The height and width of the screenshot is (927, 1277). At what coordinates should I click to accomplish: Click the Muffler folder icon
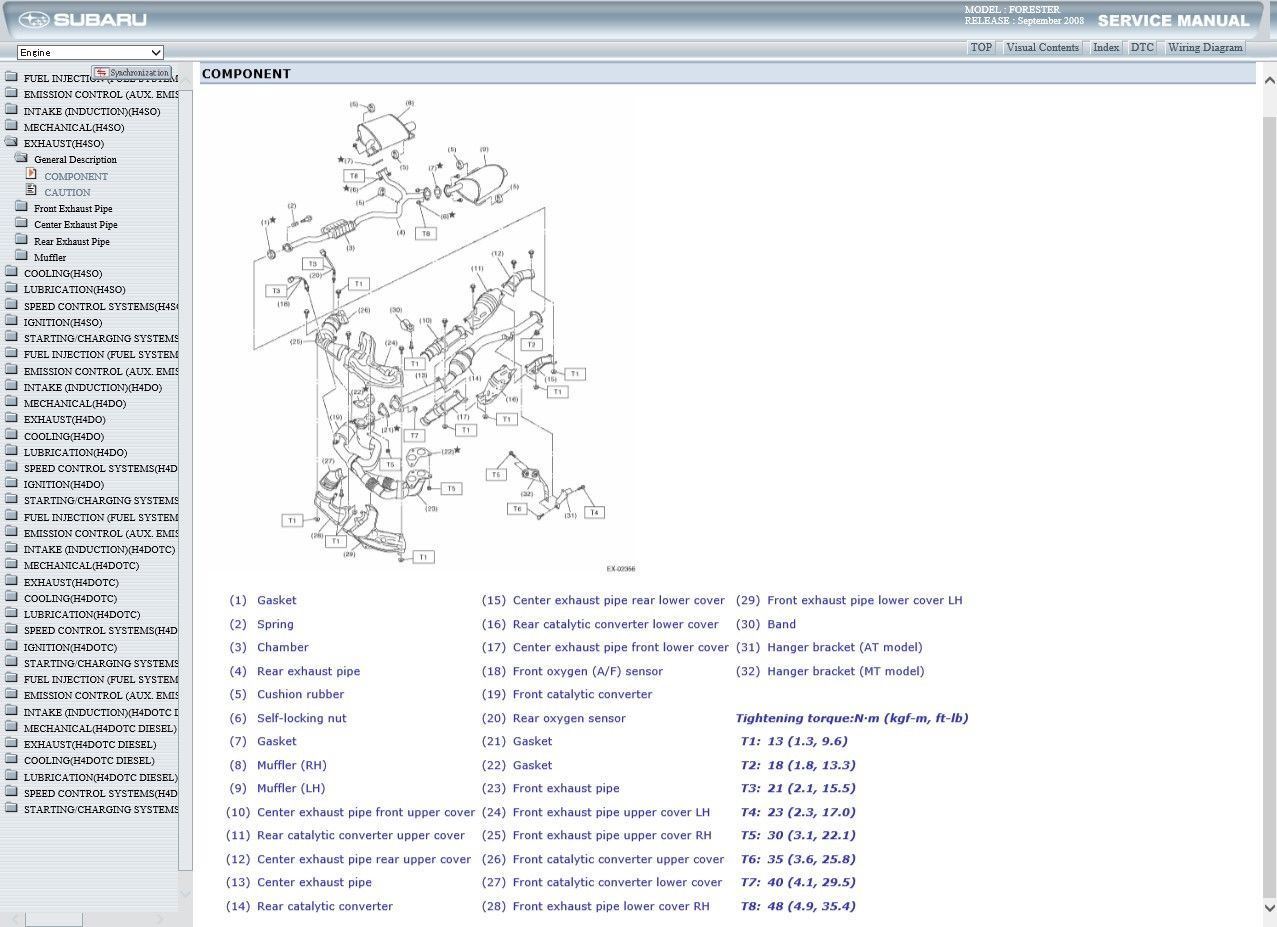click(x=21, y=256)
